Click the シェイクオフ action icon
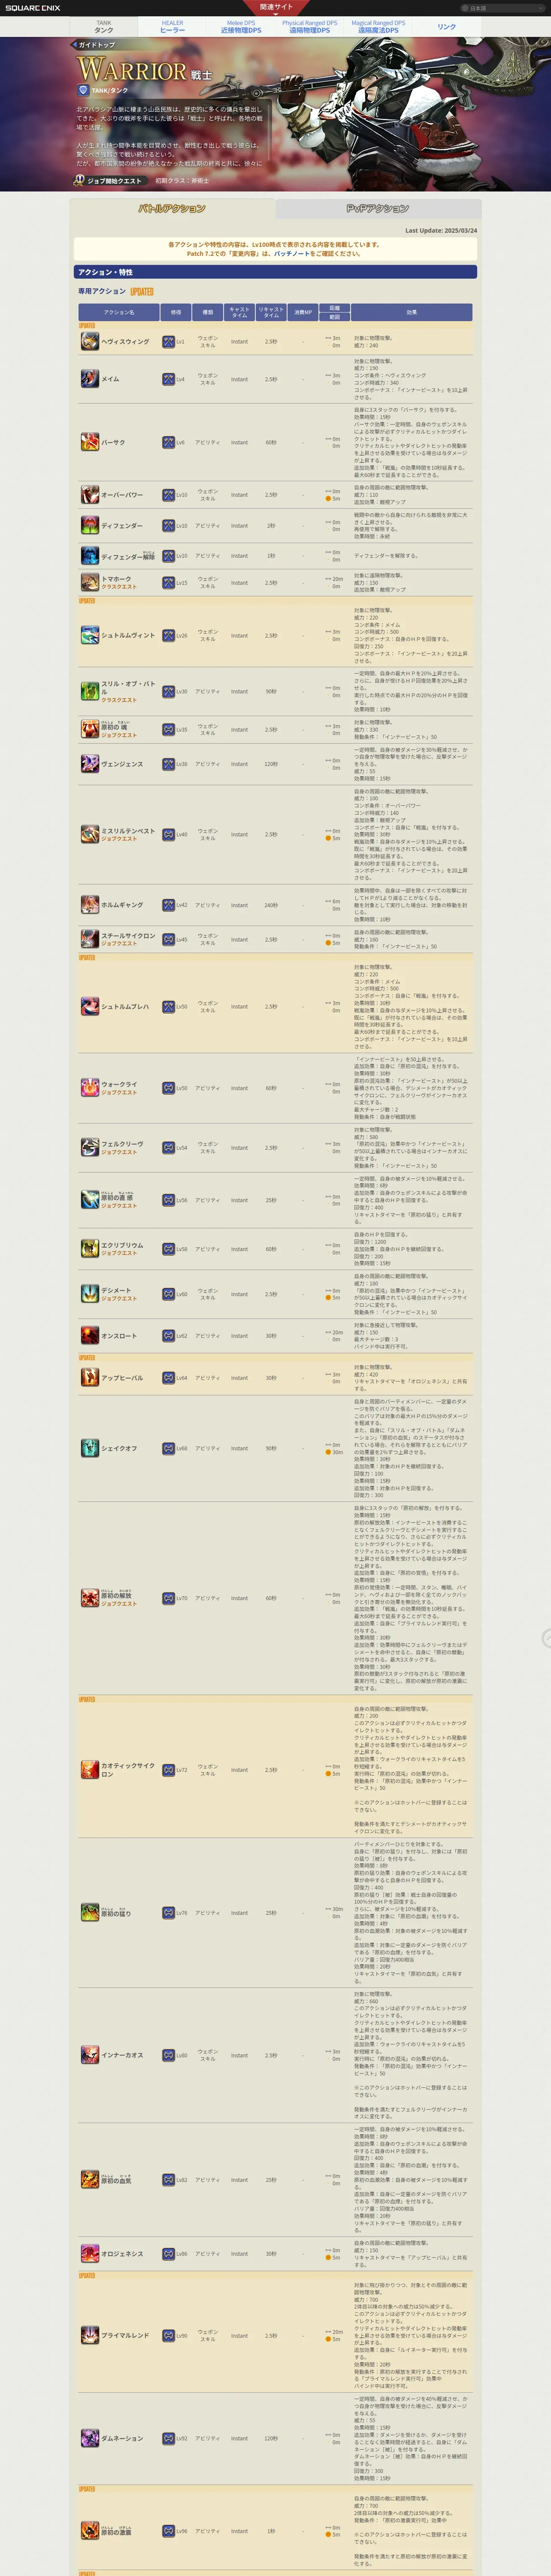551x2576 pixels. 90,1448
